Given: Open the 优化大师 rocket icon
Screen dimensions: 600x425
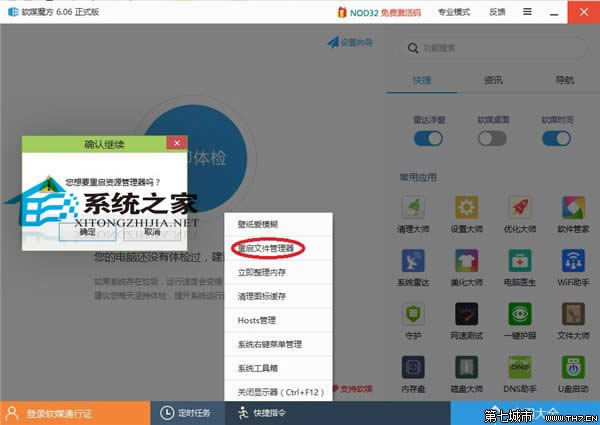Looking at the screenshot, I should click(x=518, y=207).
